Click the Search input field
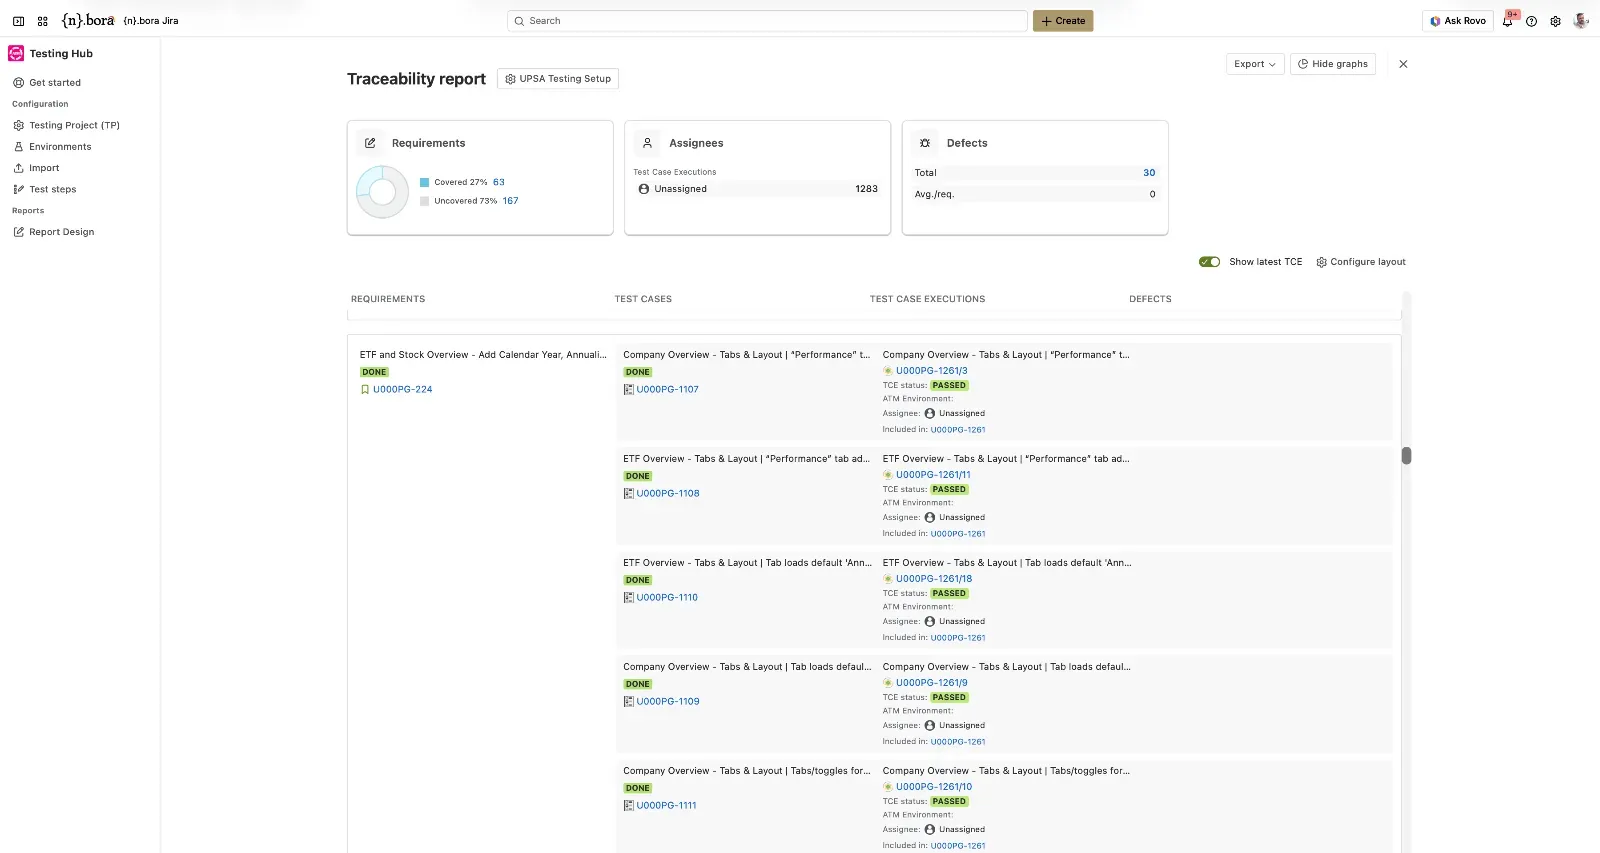The height and width of the screenshot is (853, 1600). point(767,21)
